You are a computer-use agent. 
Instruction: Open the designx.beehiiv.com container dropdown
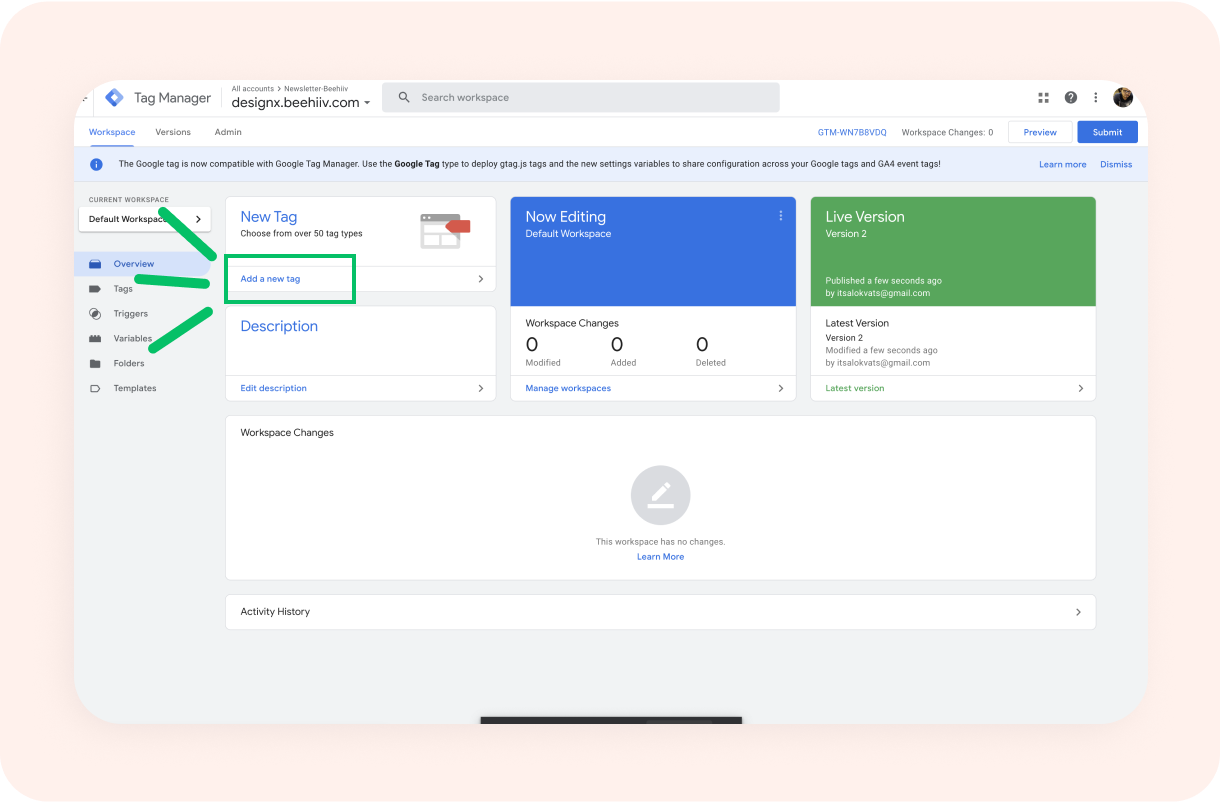pos(301,102)
